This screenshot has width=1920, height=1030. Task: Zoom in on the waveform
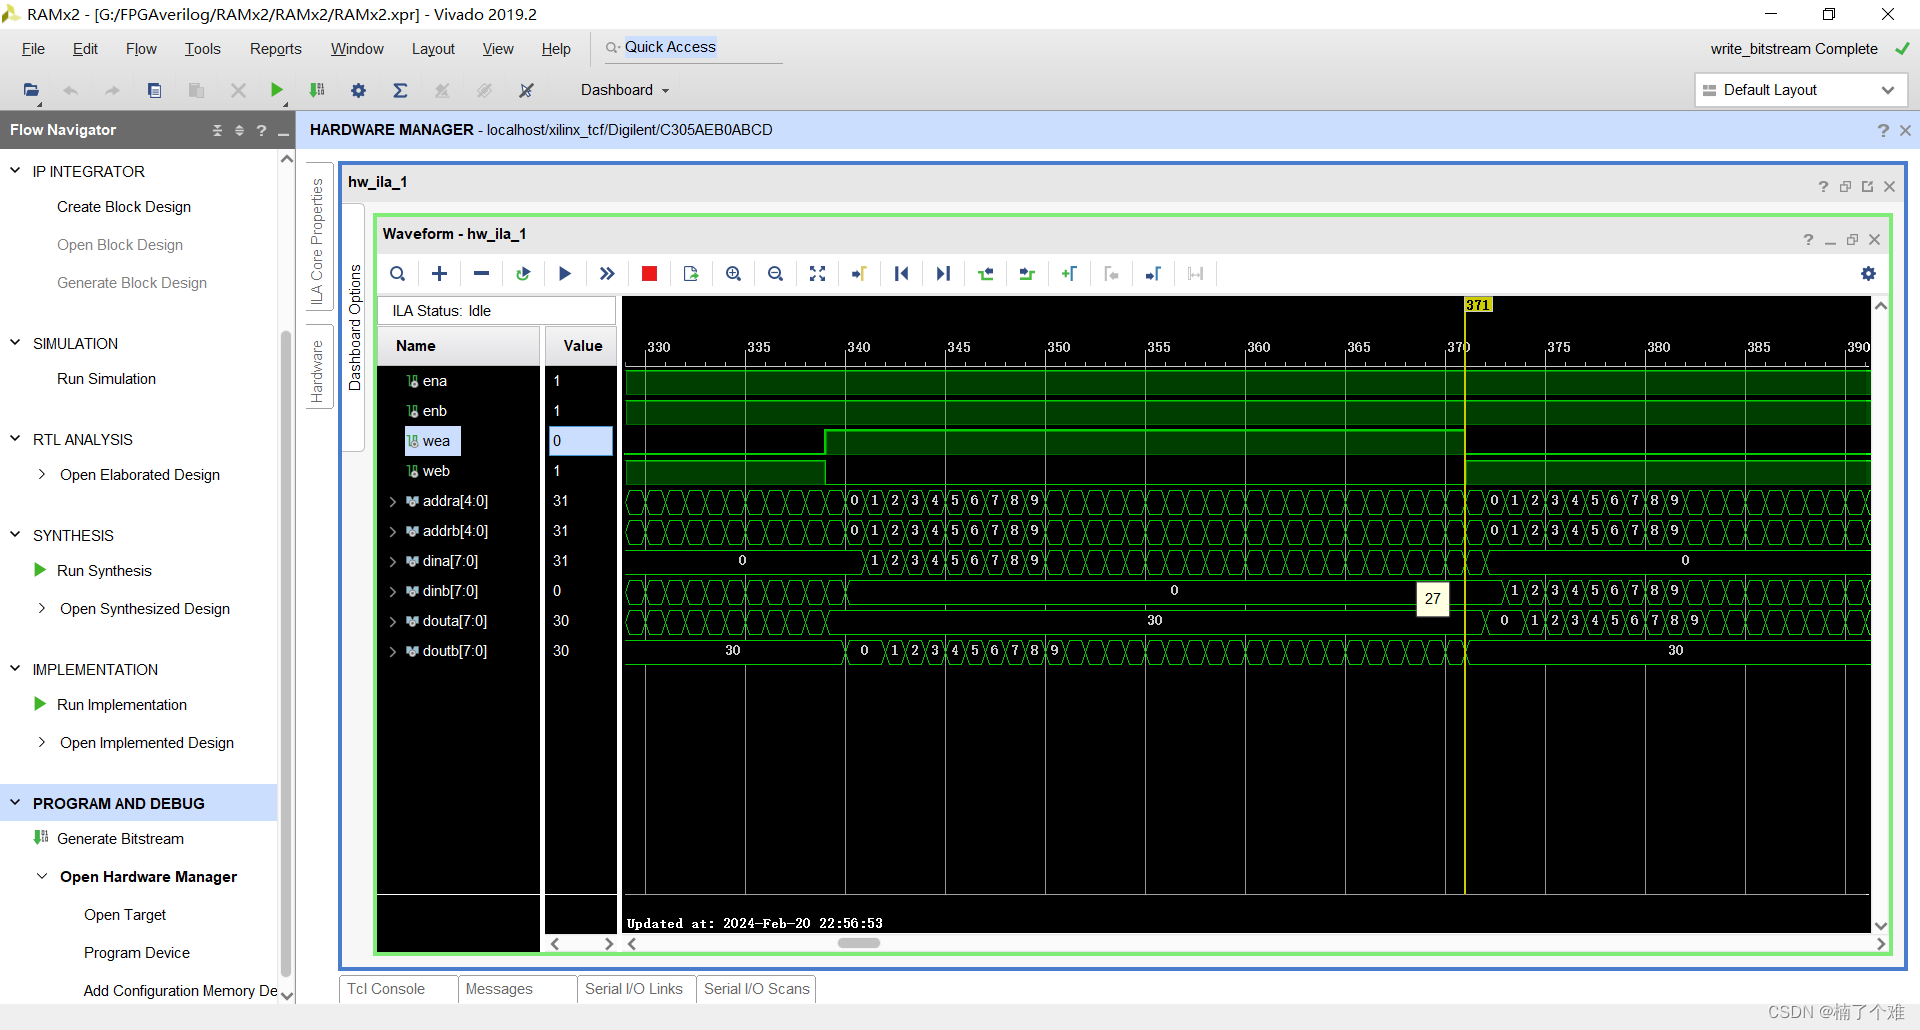point(733,274)
